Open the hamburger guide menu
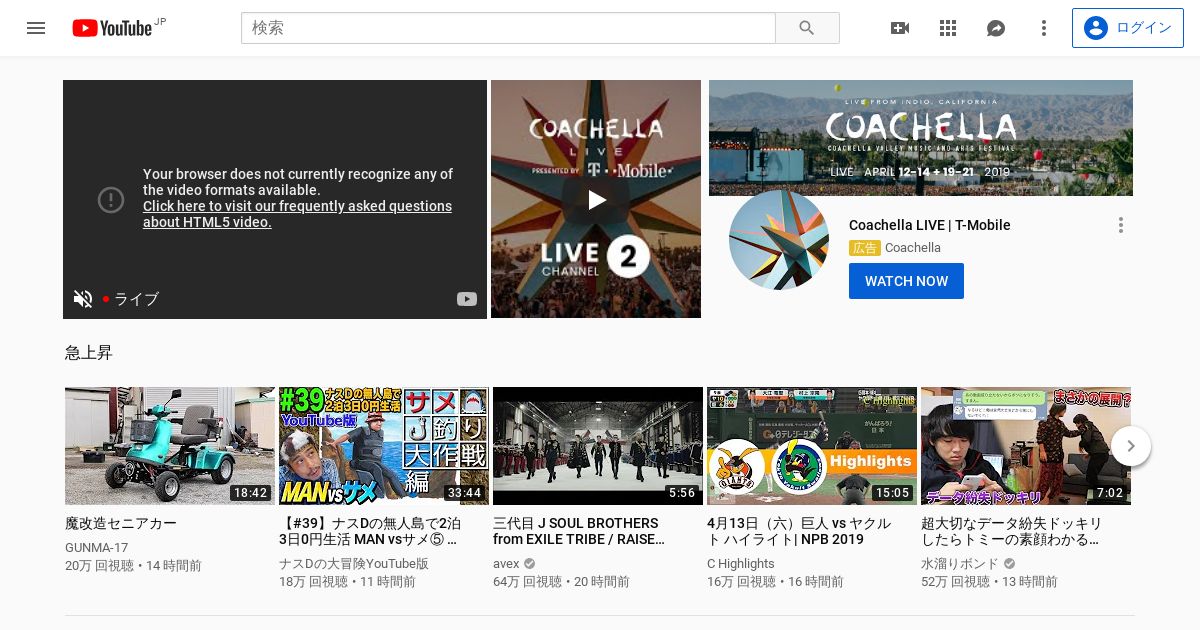The image size is (1200, 630). [x=36, y=28]
